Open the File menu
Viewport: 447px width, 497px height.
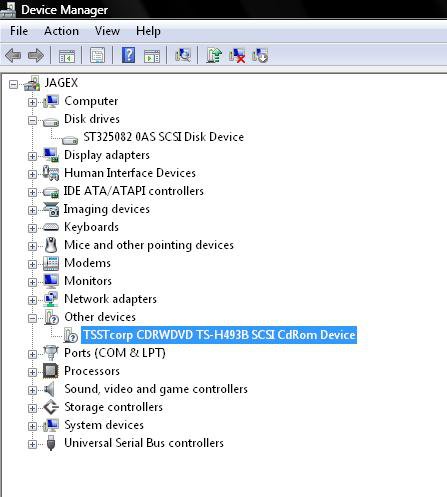pyautogui.click(x=19, y=31)
